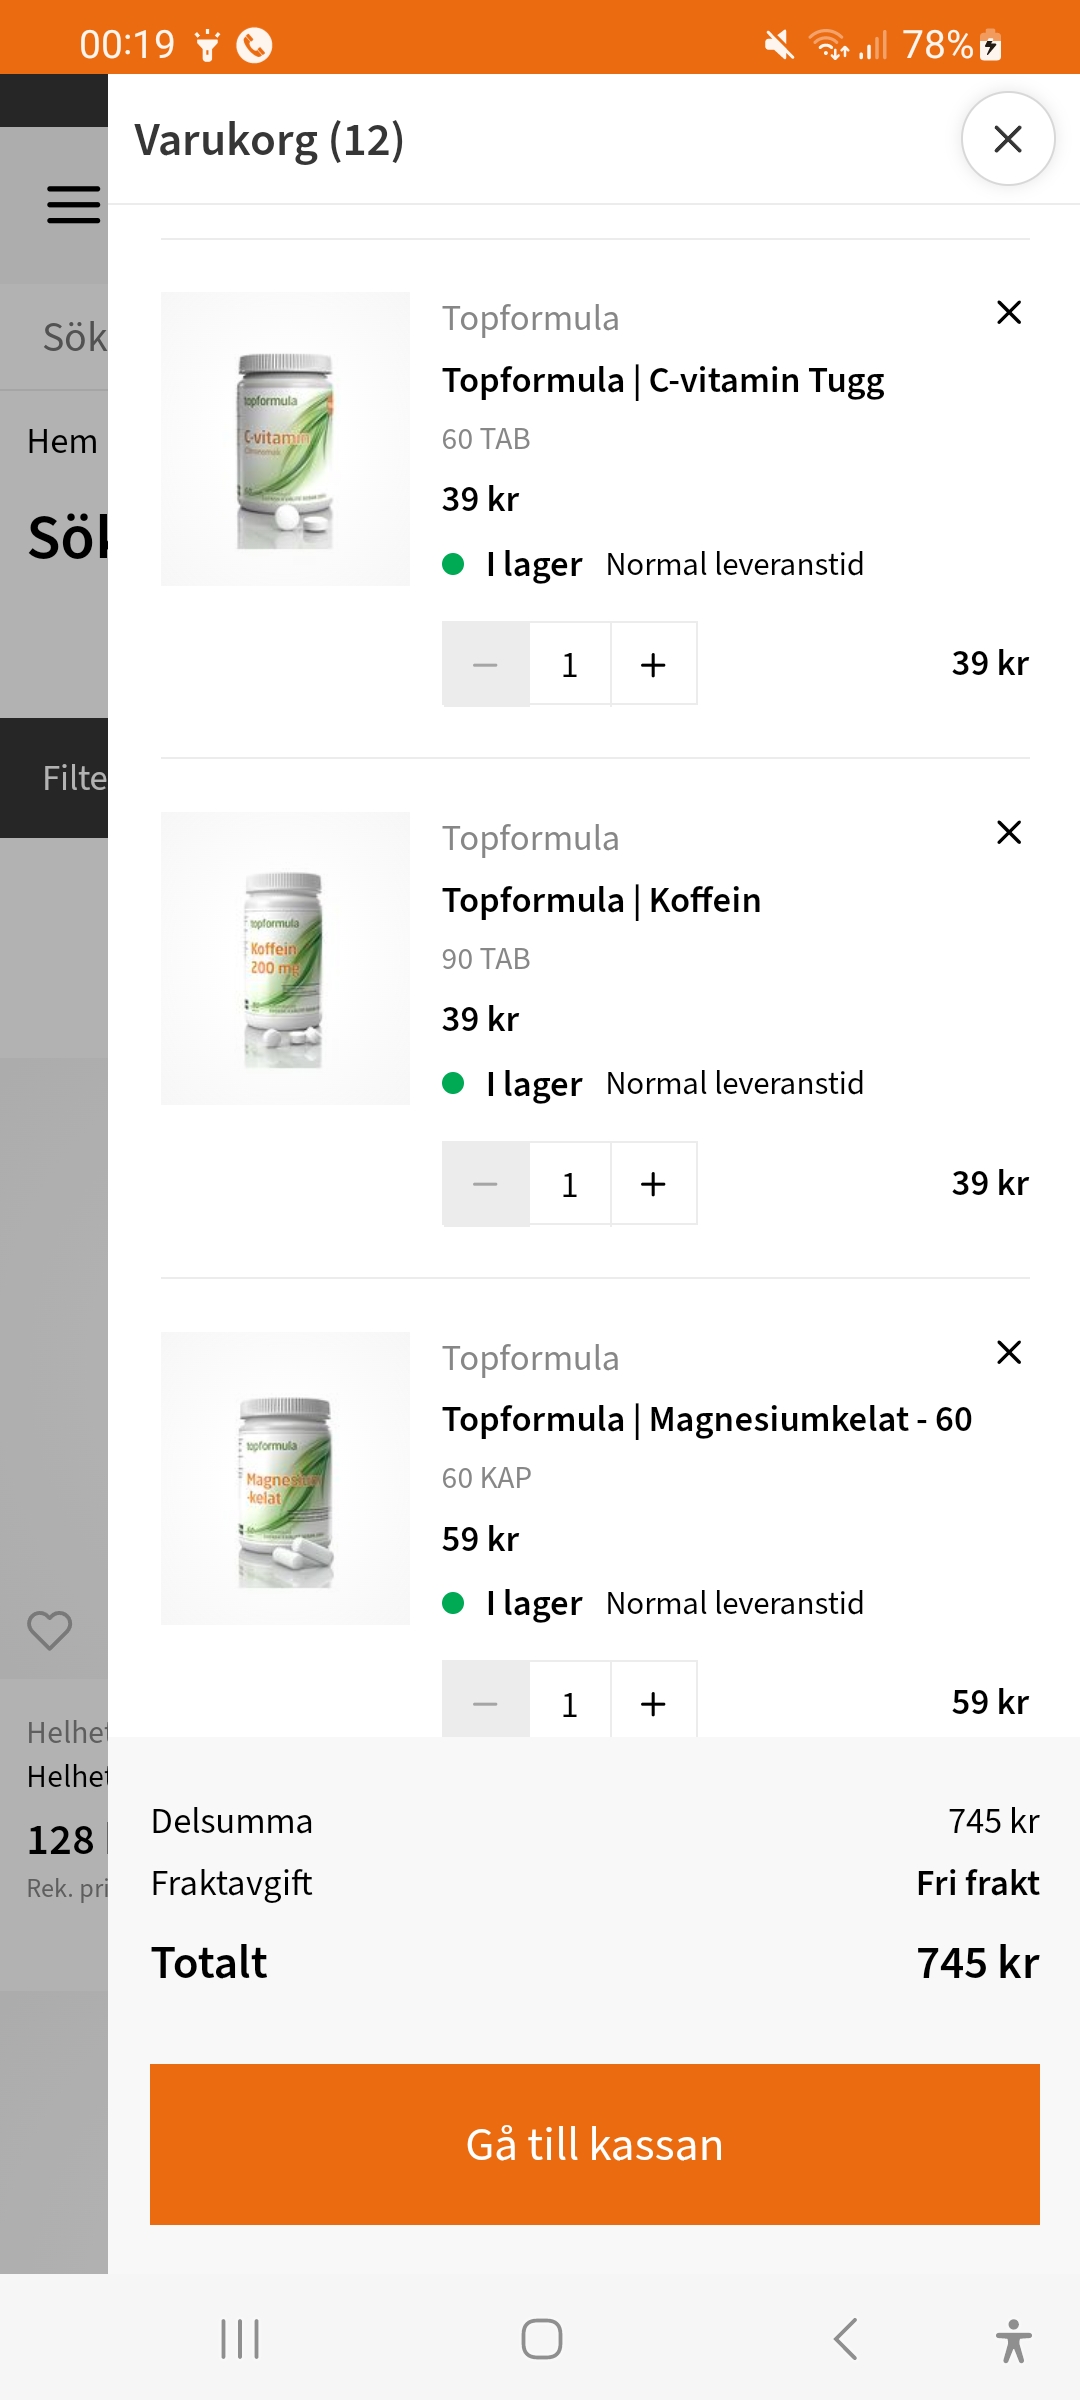Open the accessibility shortcut icon

click(x=1013, y=2340)
